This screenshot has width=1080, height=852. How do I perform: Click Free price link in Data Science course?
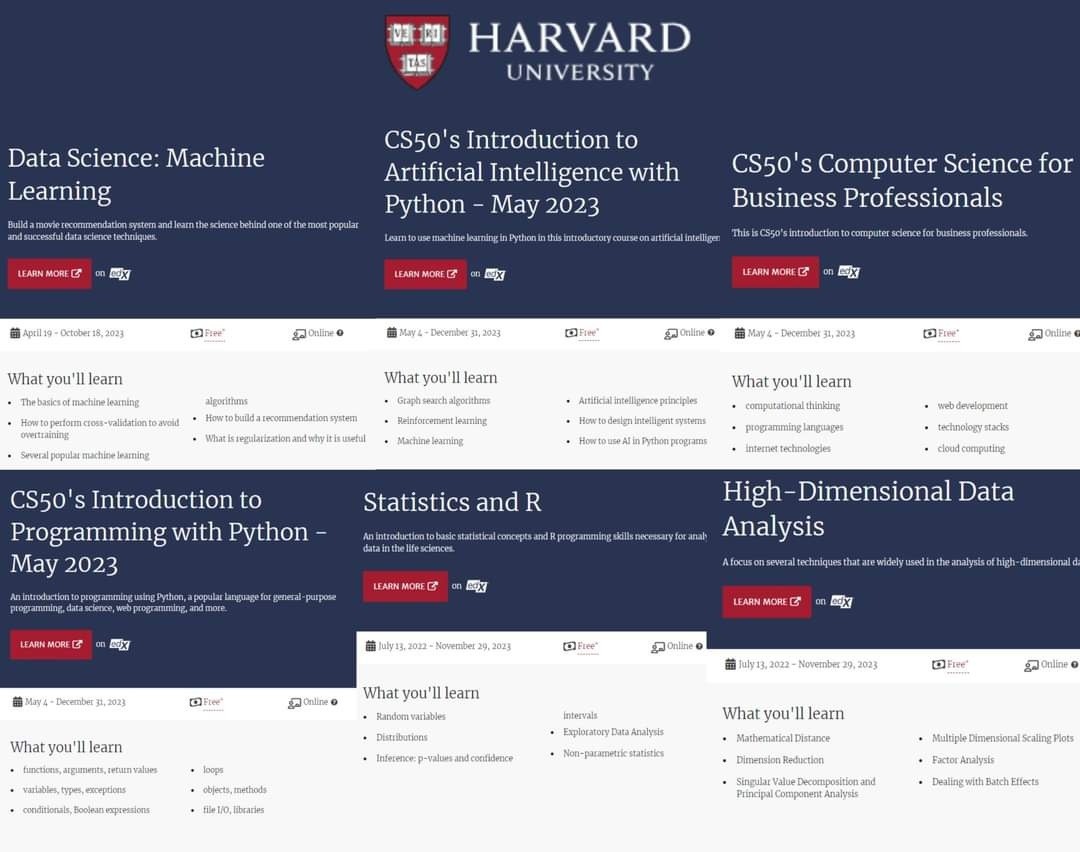[x=214, y=333]
